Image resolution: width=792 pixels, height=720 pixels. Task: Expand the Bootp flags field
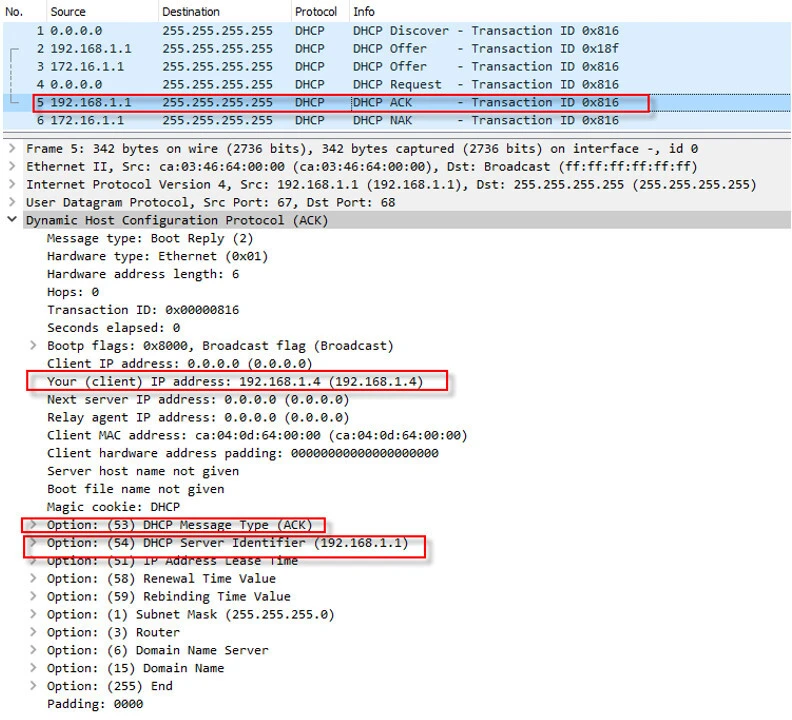click(x=33, y=345)
